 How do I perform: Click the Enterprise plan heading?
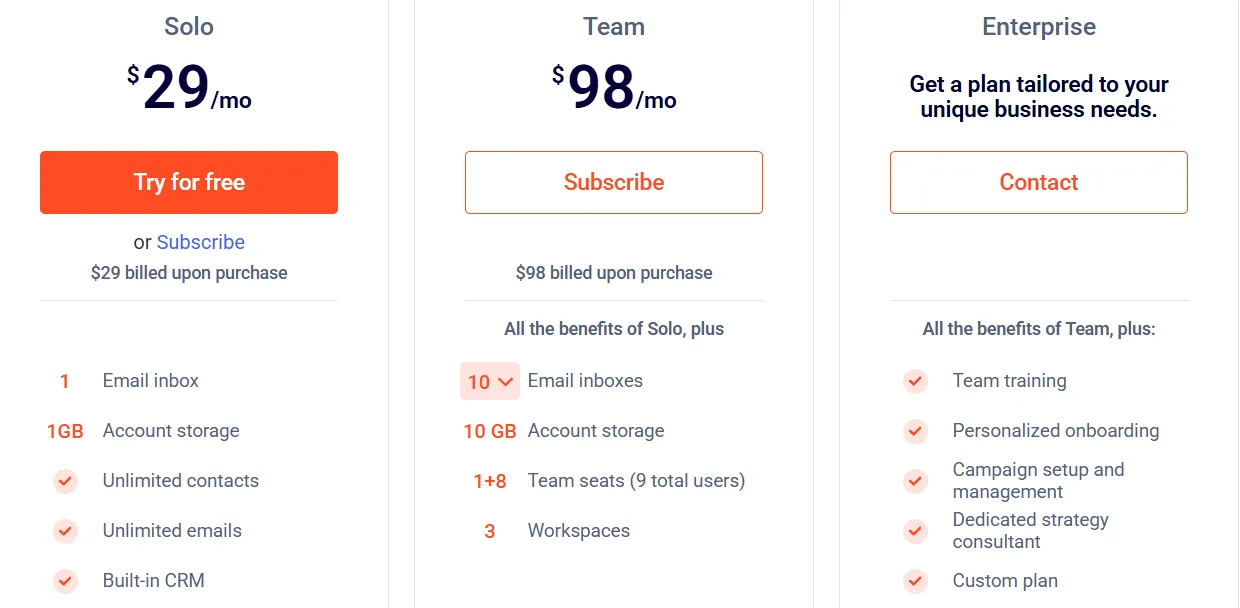(x=1039, y=27)
